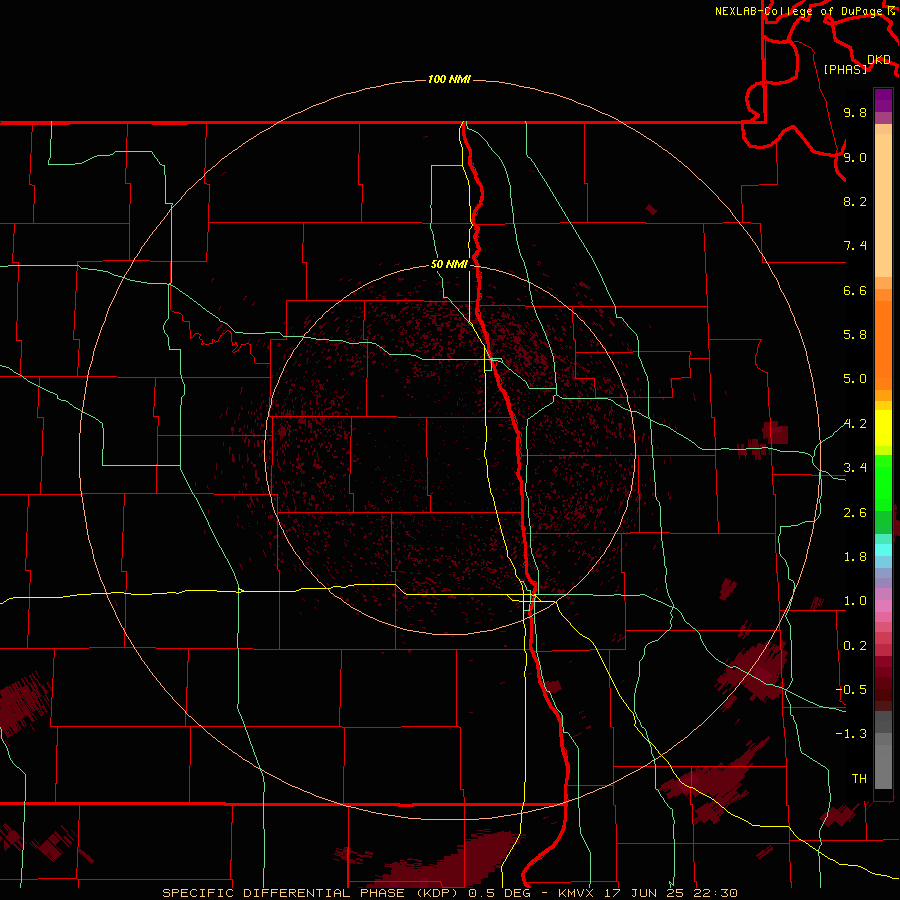Pick the pink color scale segment
Viewport: 900px width, 900px height.
883,606
